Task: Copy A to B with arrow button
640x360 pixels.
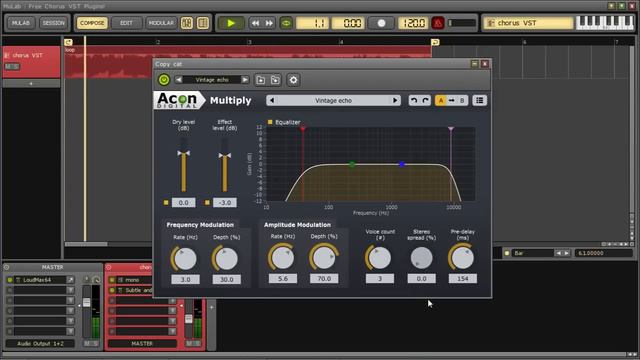Action: 451,100
